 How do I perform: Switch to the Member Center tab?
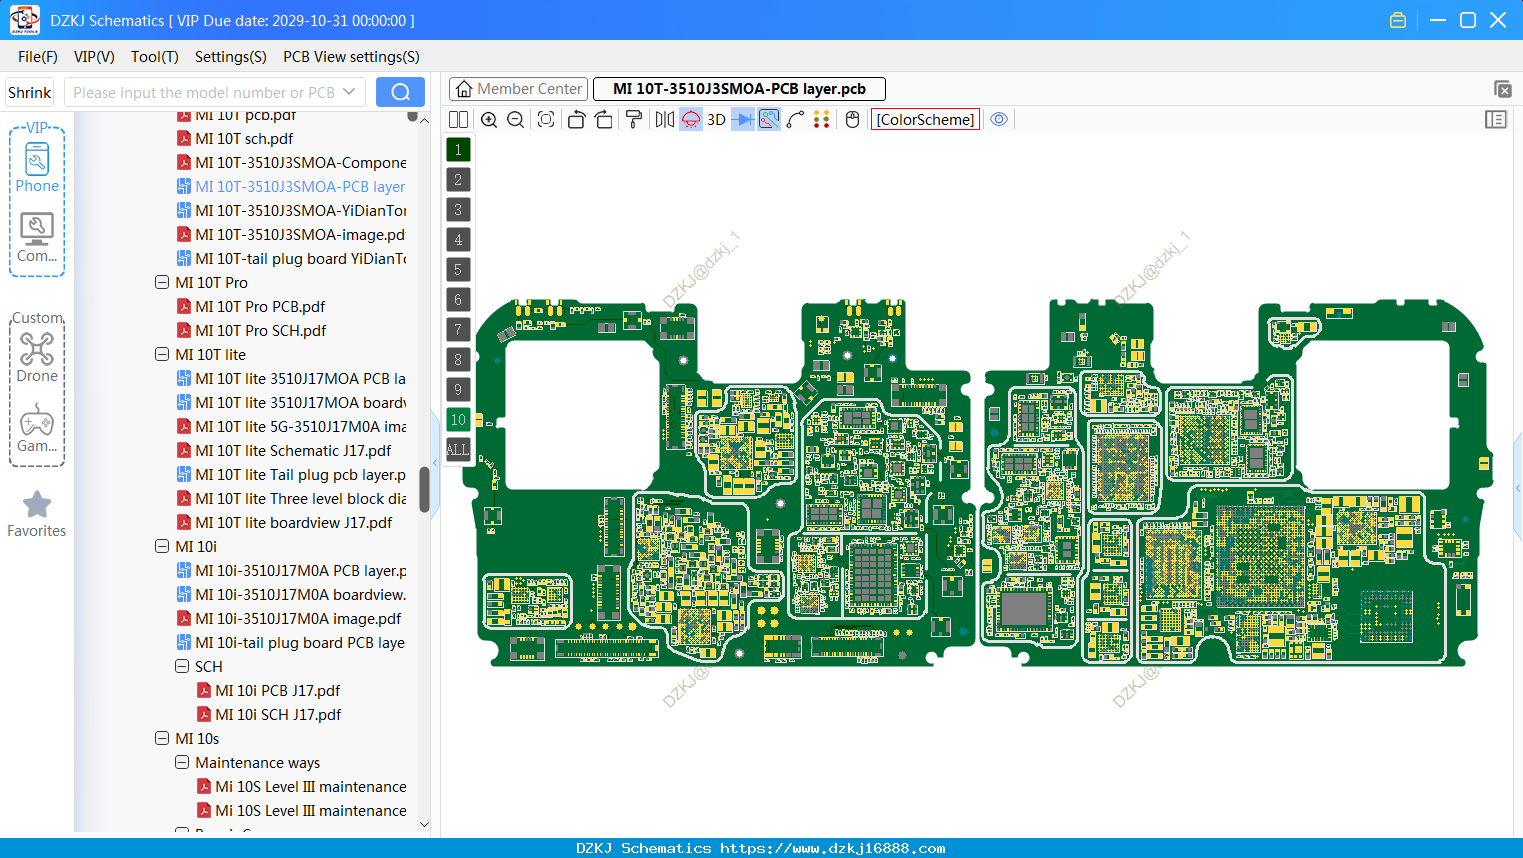tap(518, 89)
